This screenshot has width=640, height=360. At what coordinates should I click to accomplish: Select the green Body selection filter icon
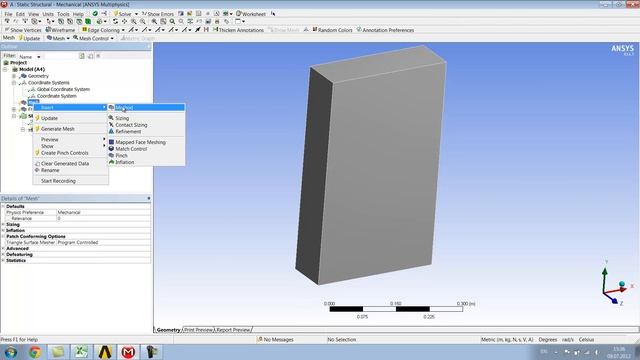click(88, 21)
